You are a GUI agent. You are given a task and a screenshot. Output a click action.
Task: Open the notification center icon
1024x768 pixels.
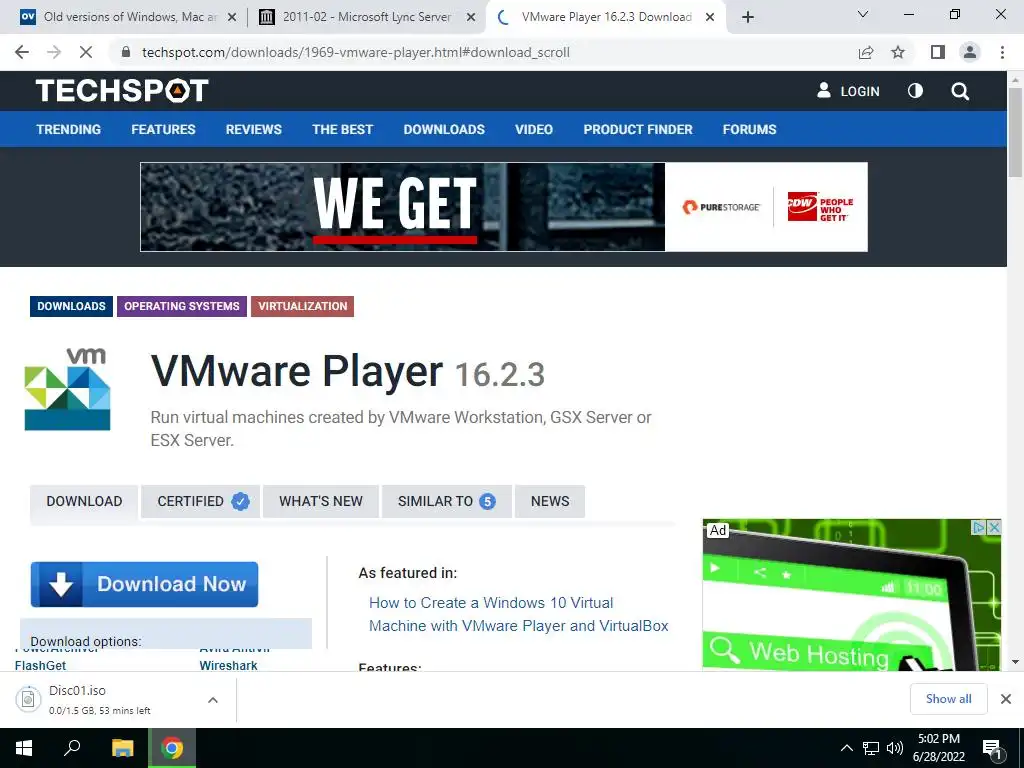click(992, 749)
